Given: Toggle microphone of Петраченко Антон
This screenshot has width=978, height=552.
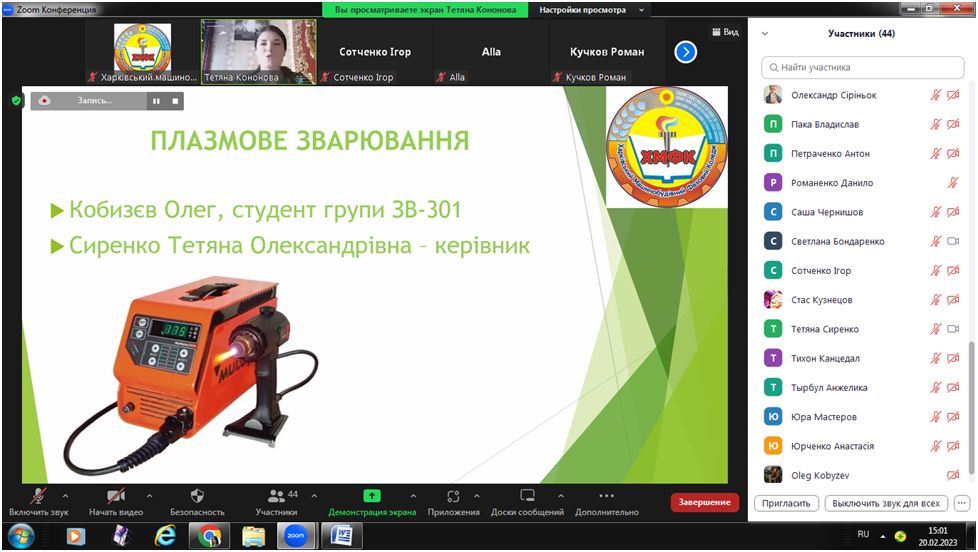Looking at the screenshot, I should pyautogui.click(x=936, y=153).
